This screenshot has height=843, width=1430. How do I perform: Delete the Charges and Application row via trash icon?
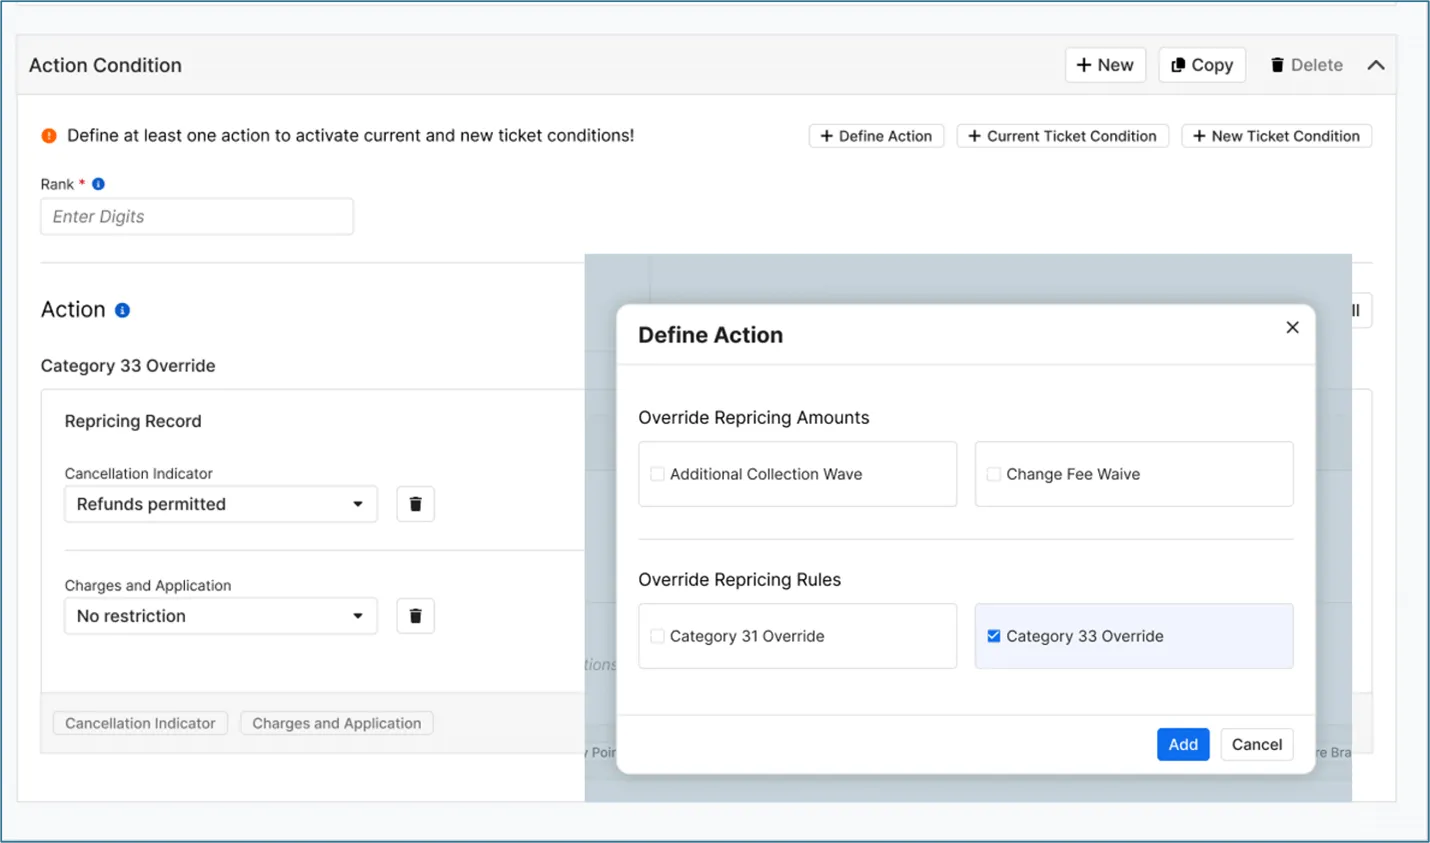pyautogui.click(x=415, y=616)
